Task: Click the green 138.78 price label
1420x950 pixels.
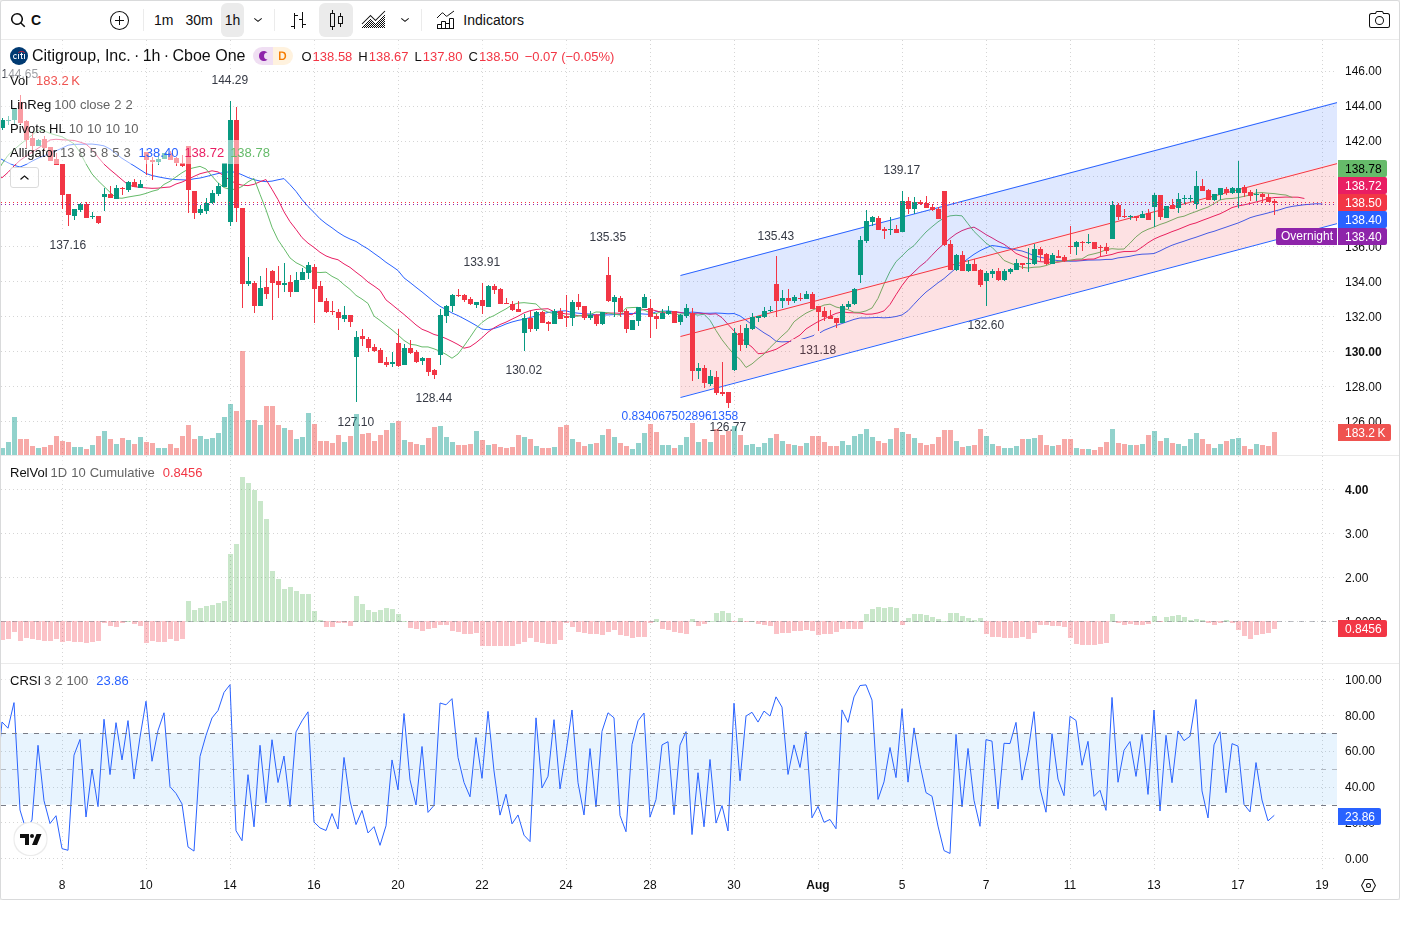Action: (x=1362, y=169)
